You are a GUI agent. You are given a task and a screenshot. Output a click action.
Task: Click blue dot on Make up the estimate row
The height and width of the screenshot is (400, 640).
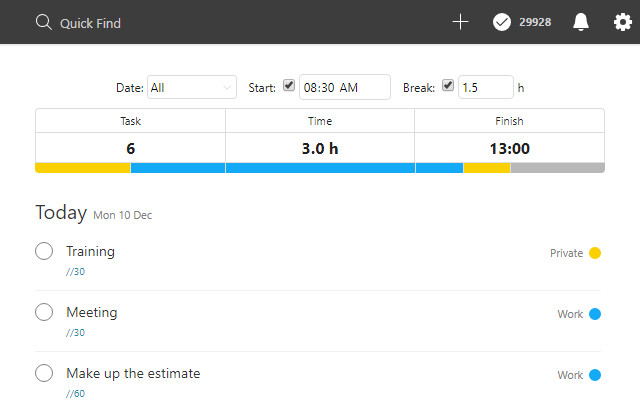pyautogui.click(x=595, y=375)
